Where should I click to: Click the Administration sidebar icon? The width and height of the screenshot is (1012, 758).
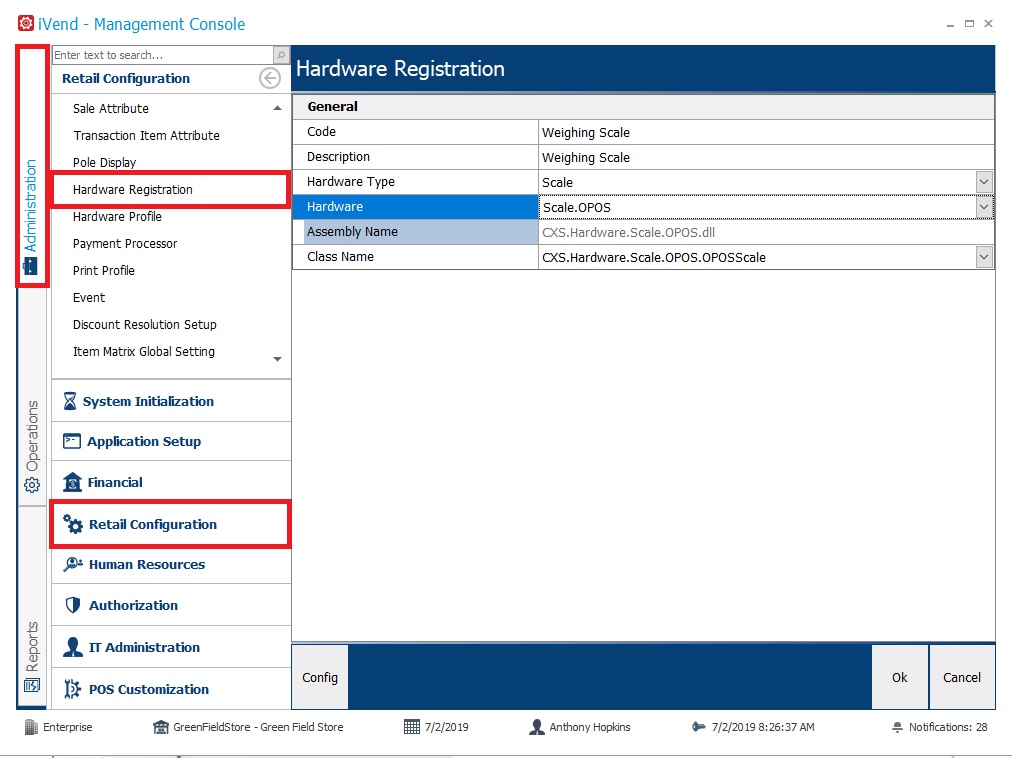pyautogui.click(x=30, y=265)
